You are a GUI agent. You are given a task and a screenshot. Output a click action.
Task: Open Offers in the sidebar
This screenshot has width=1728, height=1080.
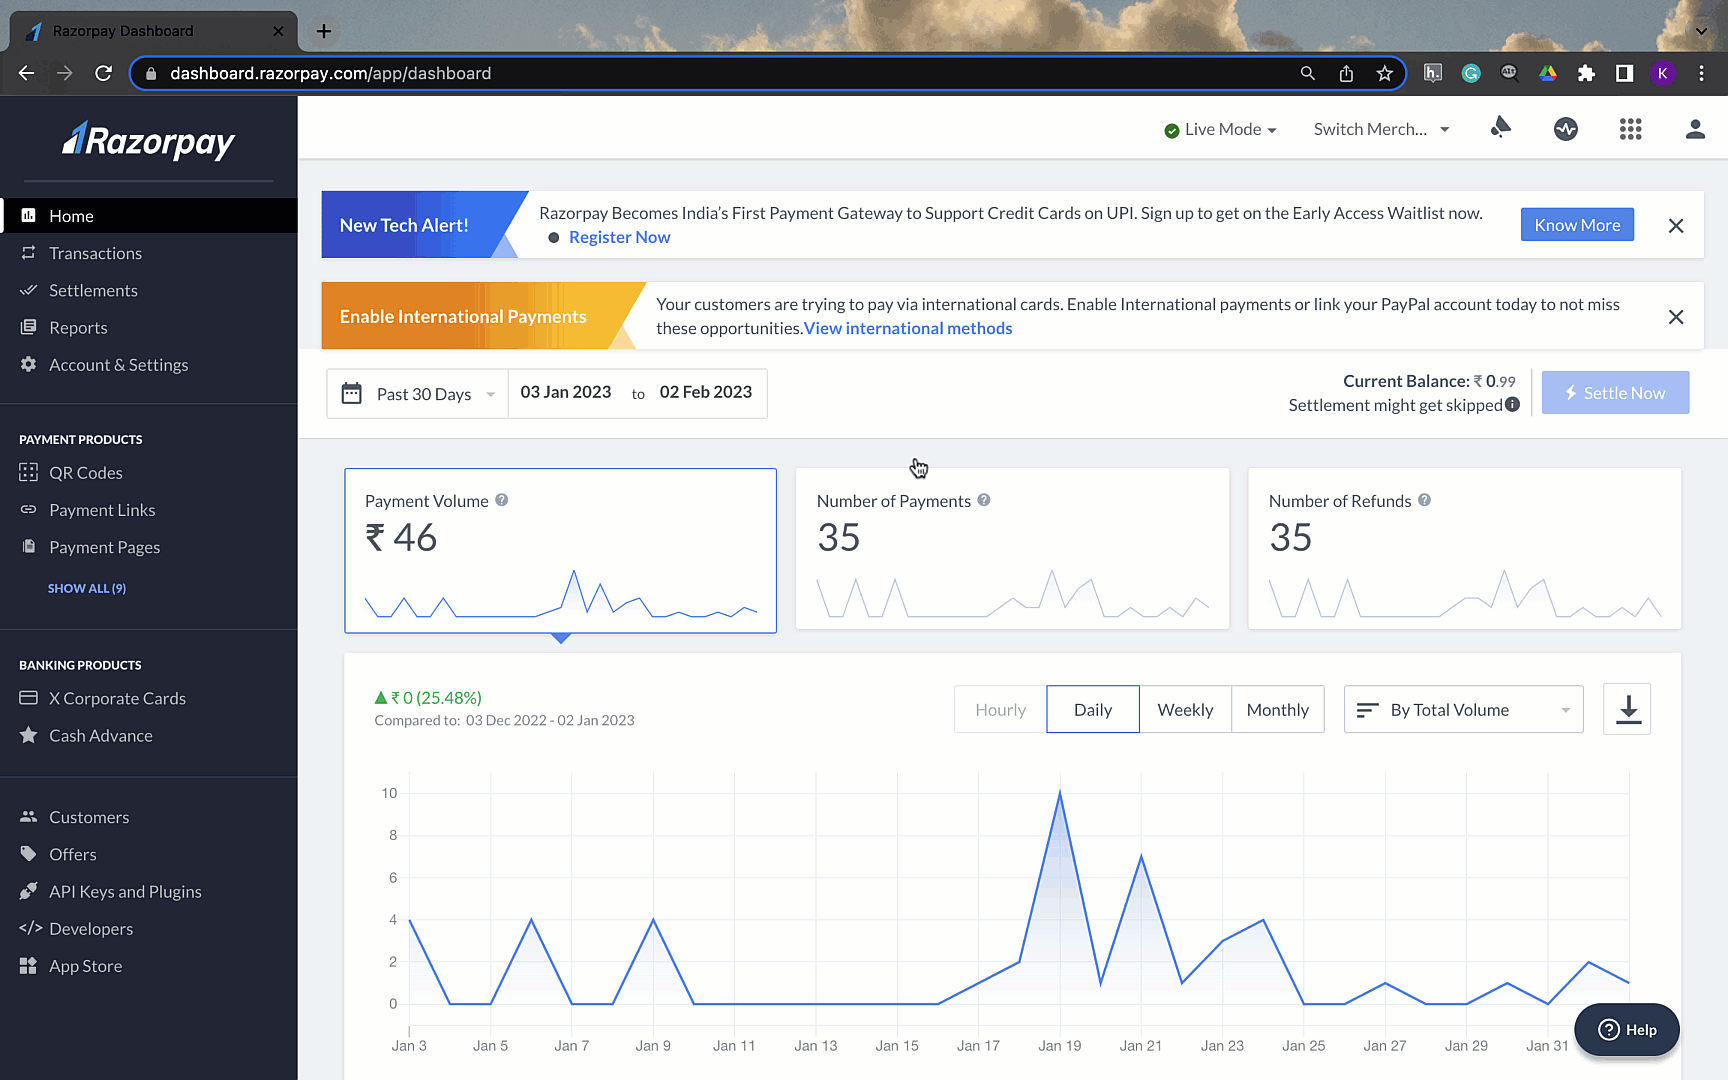coord(149,854)
